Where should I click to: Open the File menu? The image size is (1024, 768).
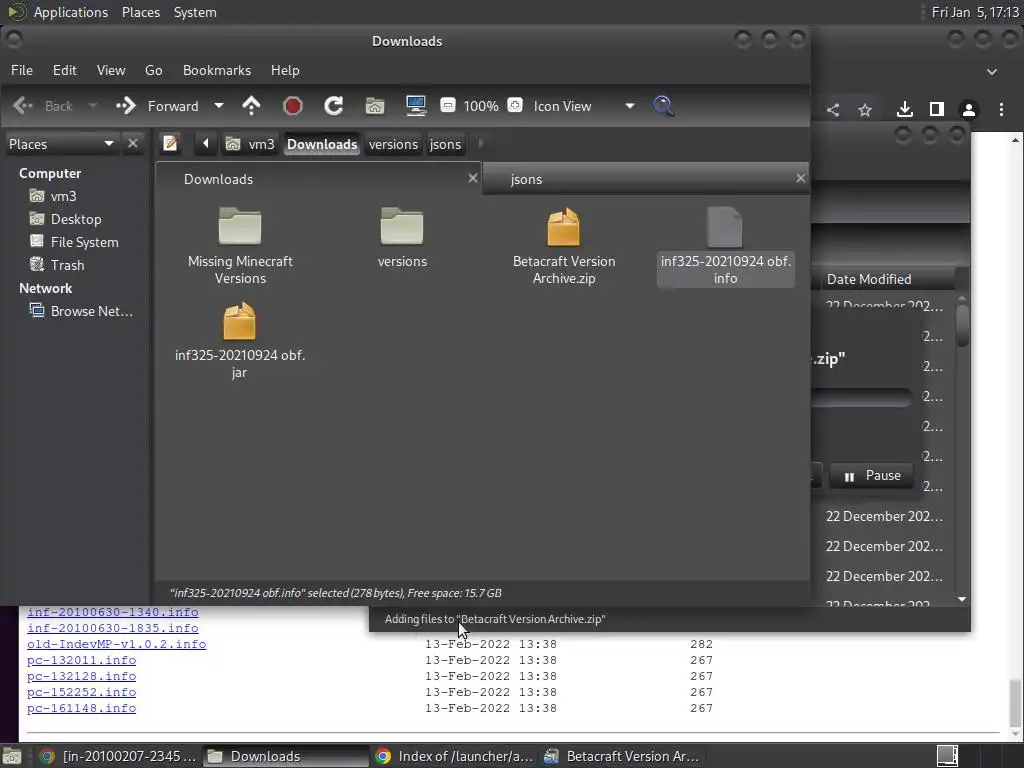tap(22, 70)
